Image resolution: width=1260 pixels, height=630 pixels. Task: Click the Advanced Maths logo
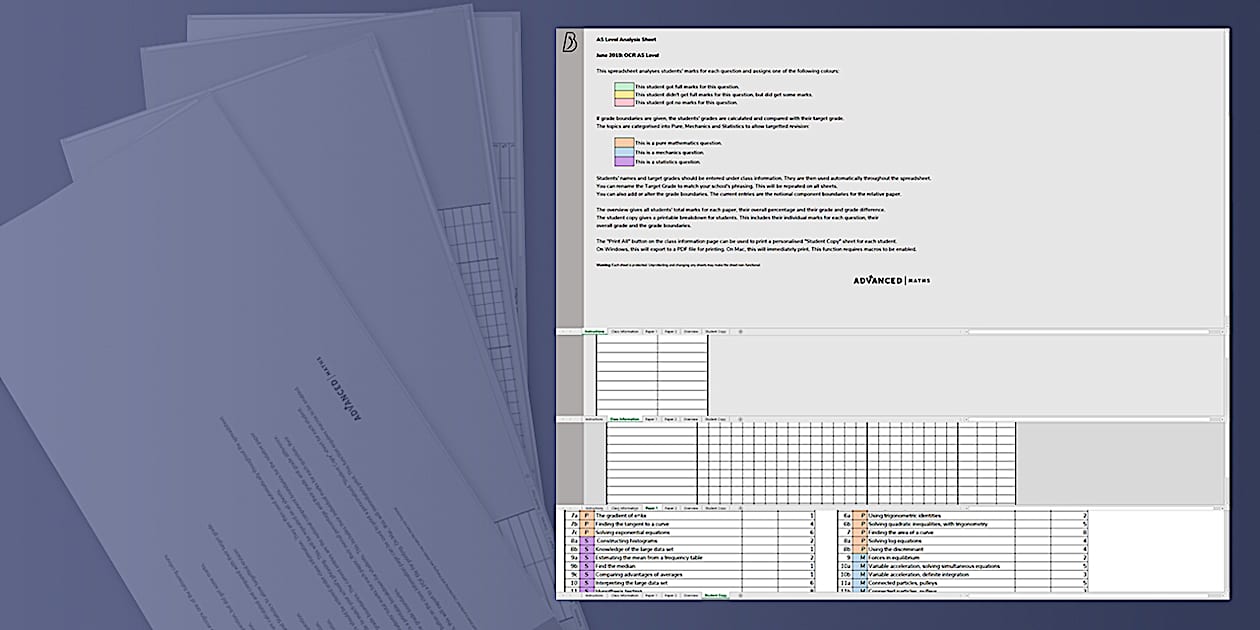pyautogui.click(x=891, y=280)
